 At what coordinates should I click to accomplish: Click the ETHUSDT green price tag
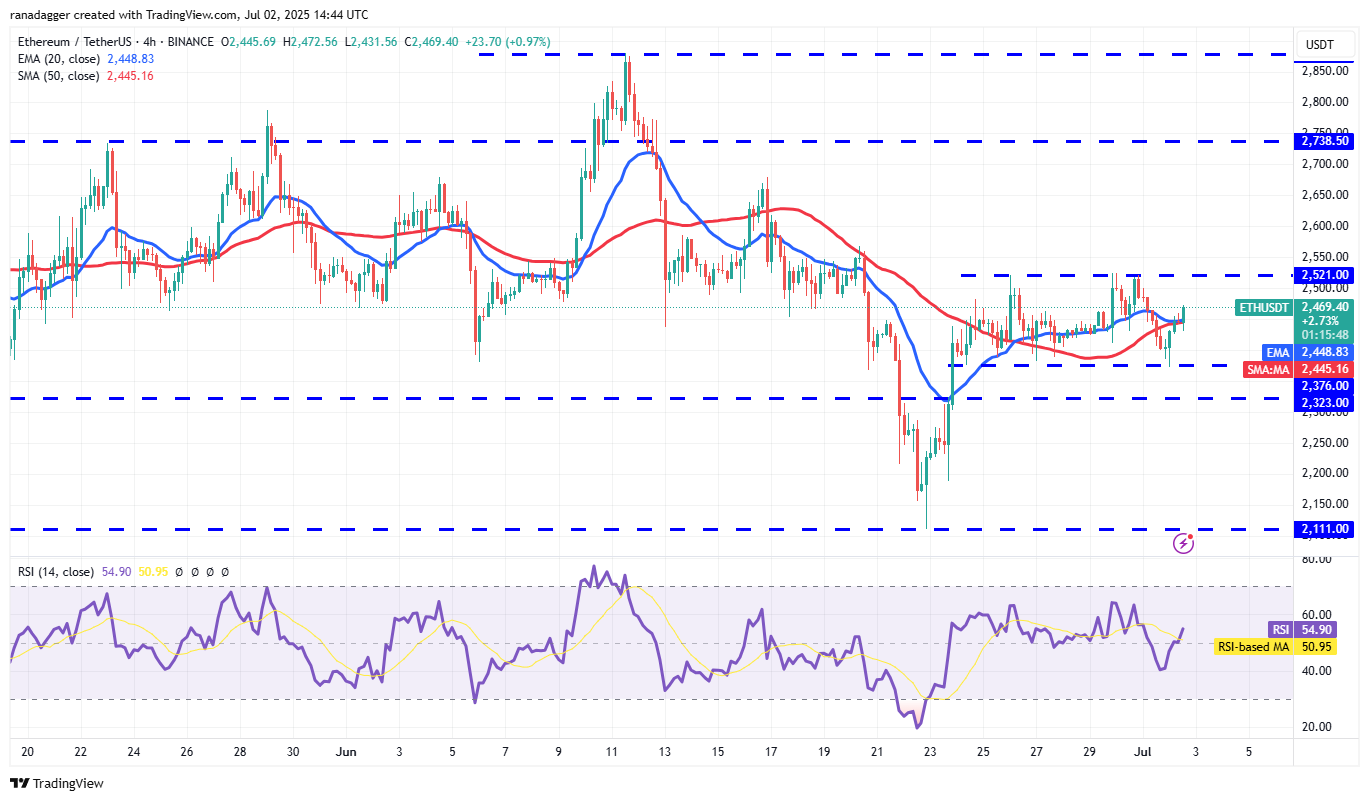tap(1262, 307)
